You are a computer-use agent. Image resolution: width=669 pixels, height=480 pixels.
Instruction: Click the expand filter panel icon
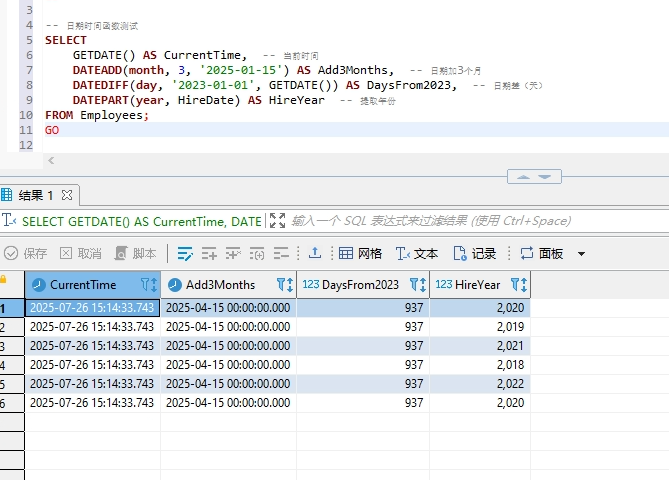tap(277, 221)
